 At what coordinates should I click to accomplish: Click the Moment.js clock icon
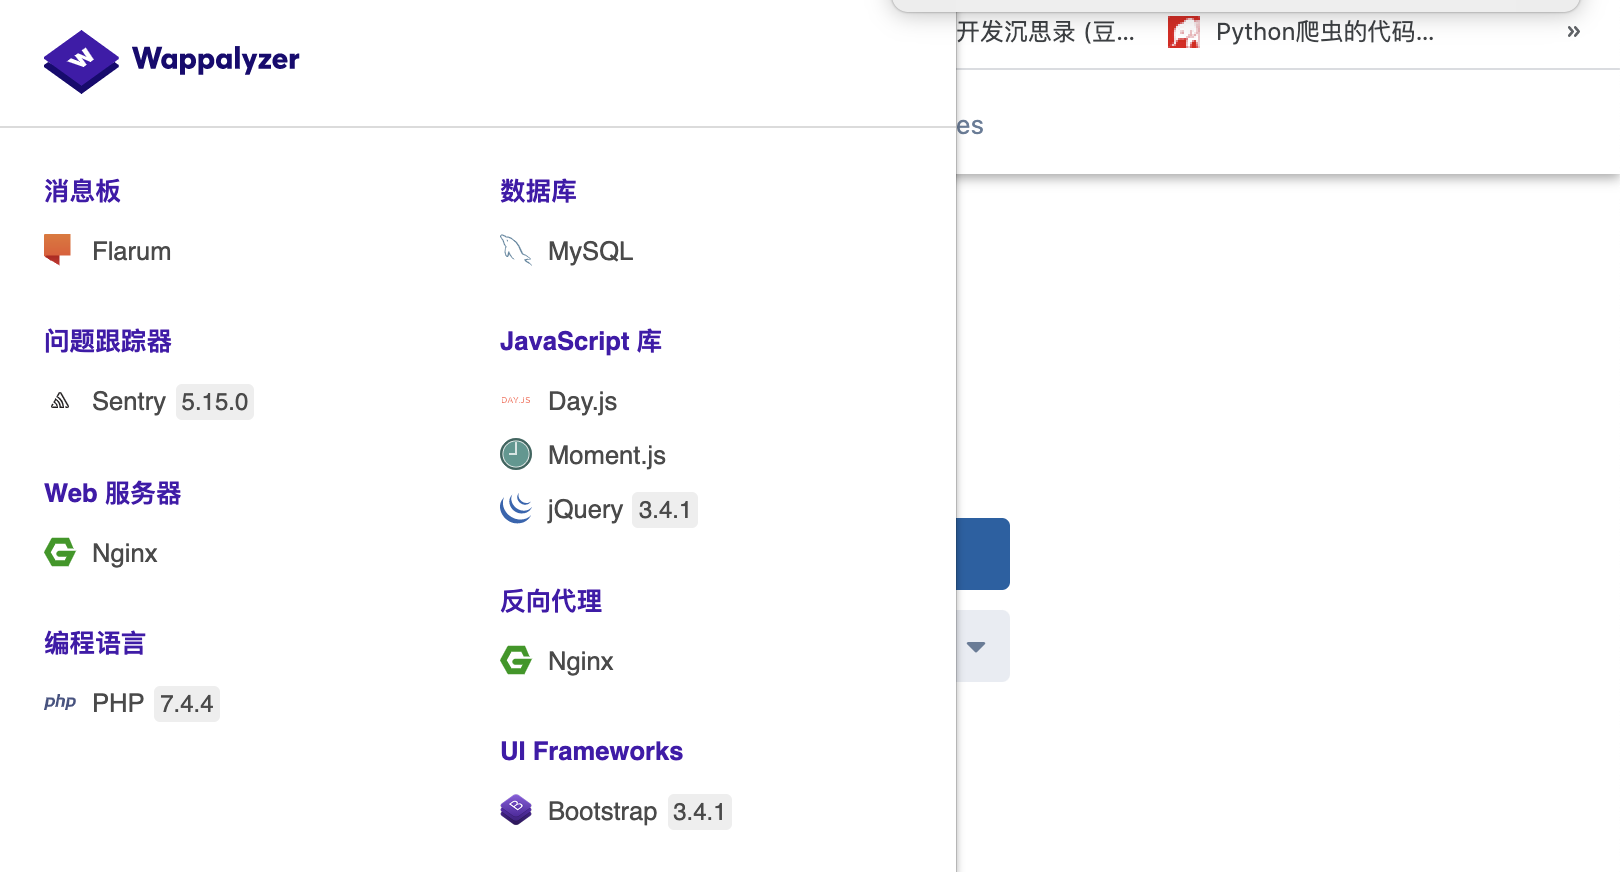pos(516,454)
